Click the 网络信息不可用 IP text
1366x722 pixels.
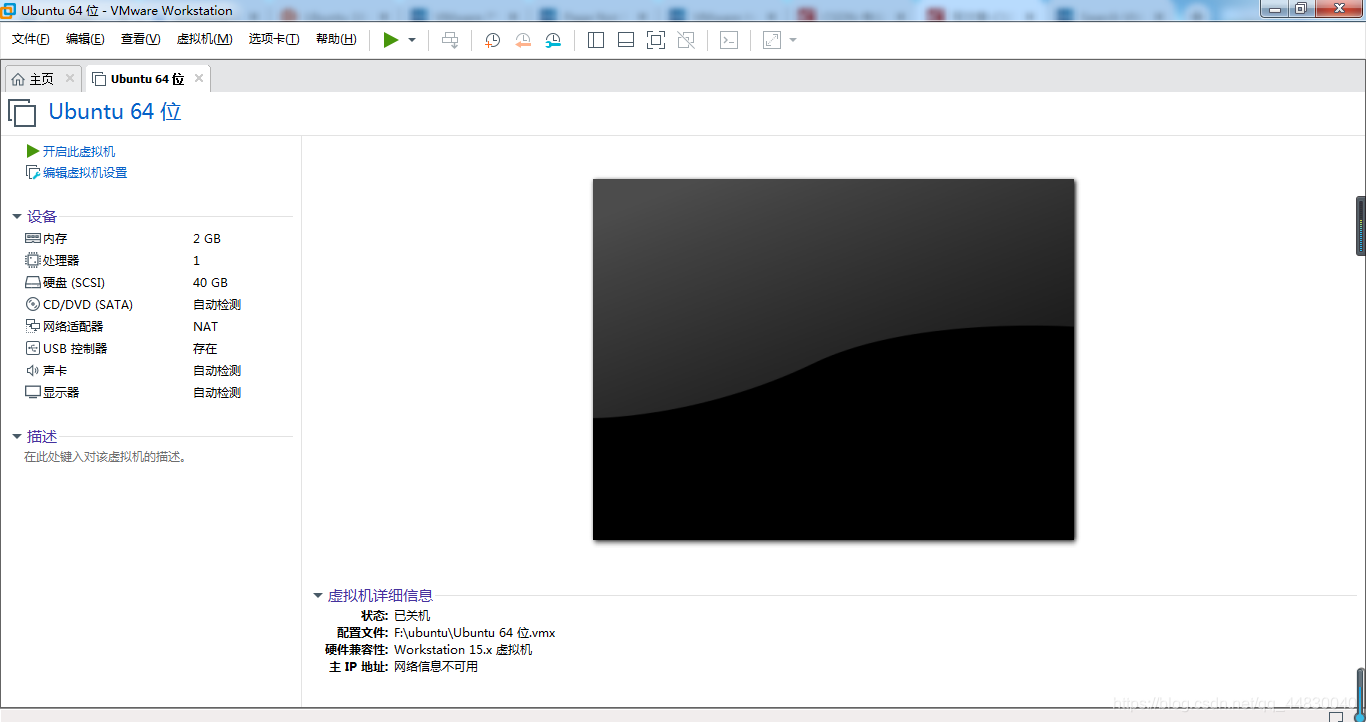pyautogui.click(x=436, y=667)
